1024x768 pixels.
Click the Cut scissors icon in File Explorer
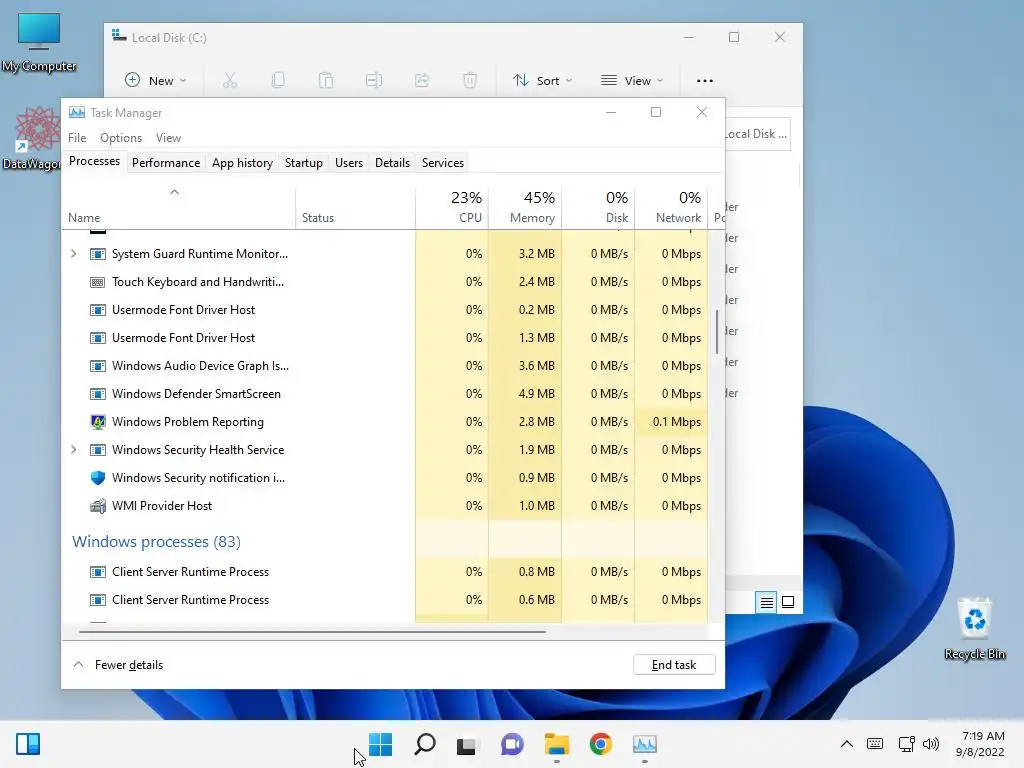click(229, 80)
